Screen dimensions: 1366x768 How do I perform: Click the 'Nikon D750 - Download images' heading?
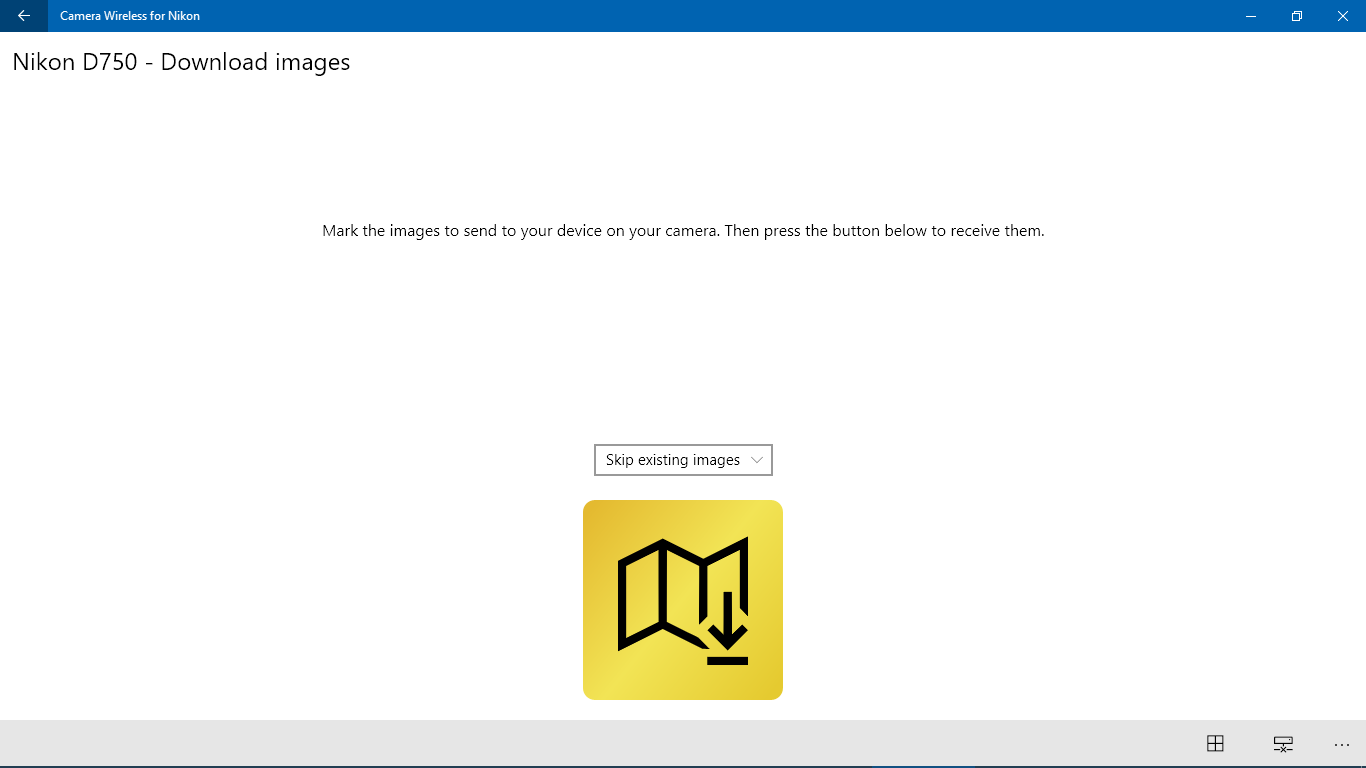tap(181, 62)
